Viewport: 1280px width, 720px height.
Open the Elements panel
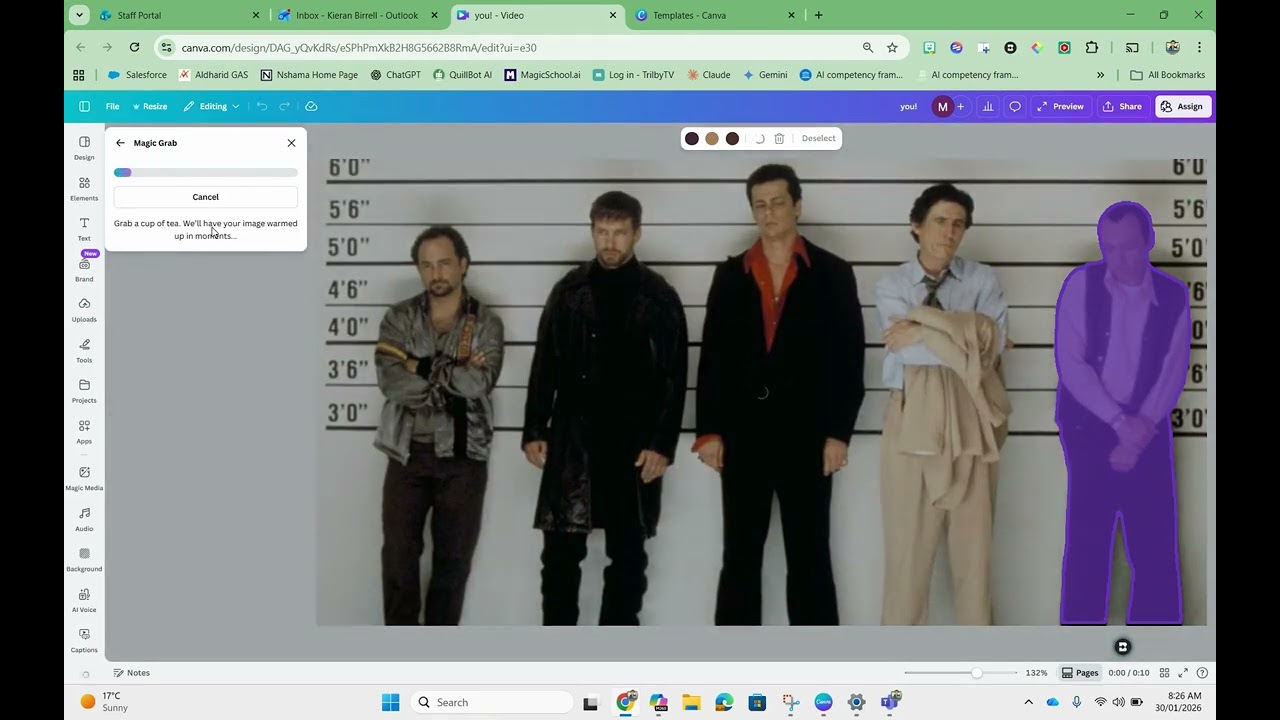[x=84, y=188]
